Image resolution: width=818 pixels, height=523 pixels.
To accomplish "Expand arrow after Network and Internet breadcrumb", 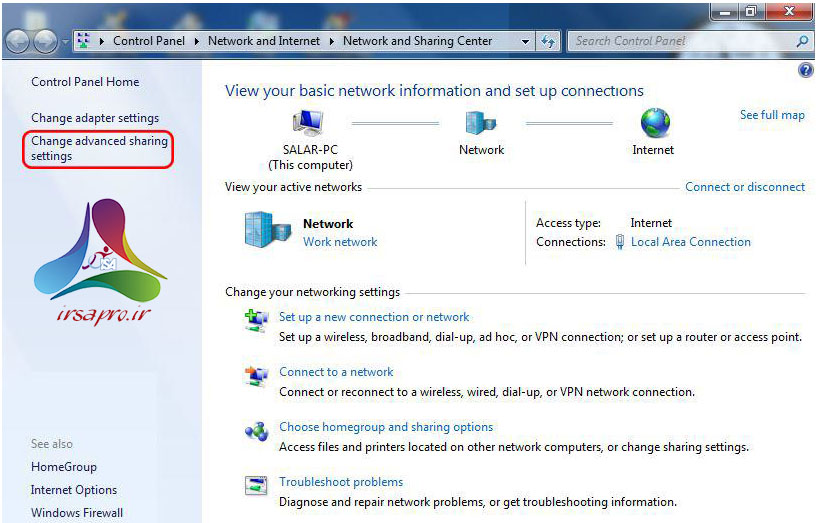I will (x=332, y=41).
